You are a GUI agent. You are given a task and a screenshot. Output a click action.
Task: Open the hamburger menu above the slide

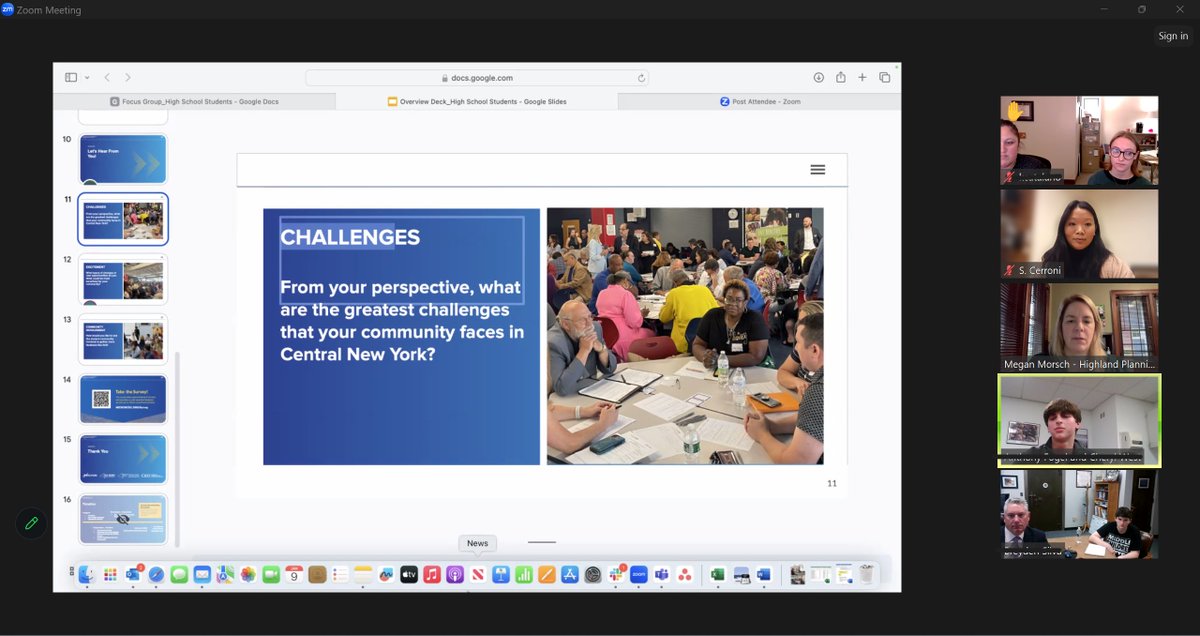tap(818, 170)
